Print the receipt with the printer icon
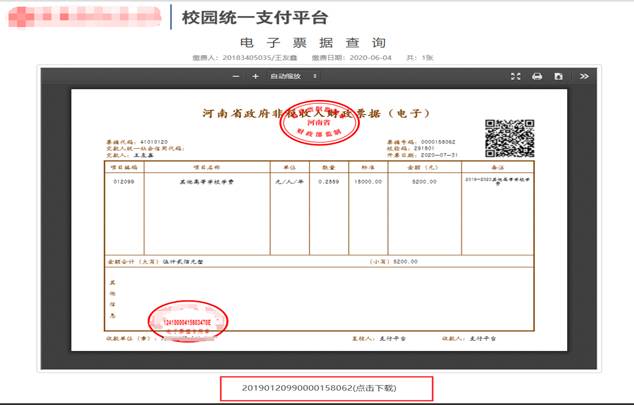 point(537,76)
